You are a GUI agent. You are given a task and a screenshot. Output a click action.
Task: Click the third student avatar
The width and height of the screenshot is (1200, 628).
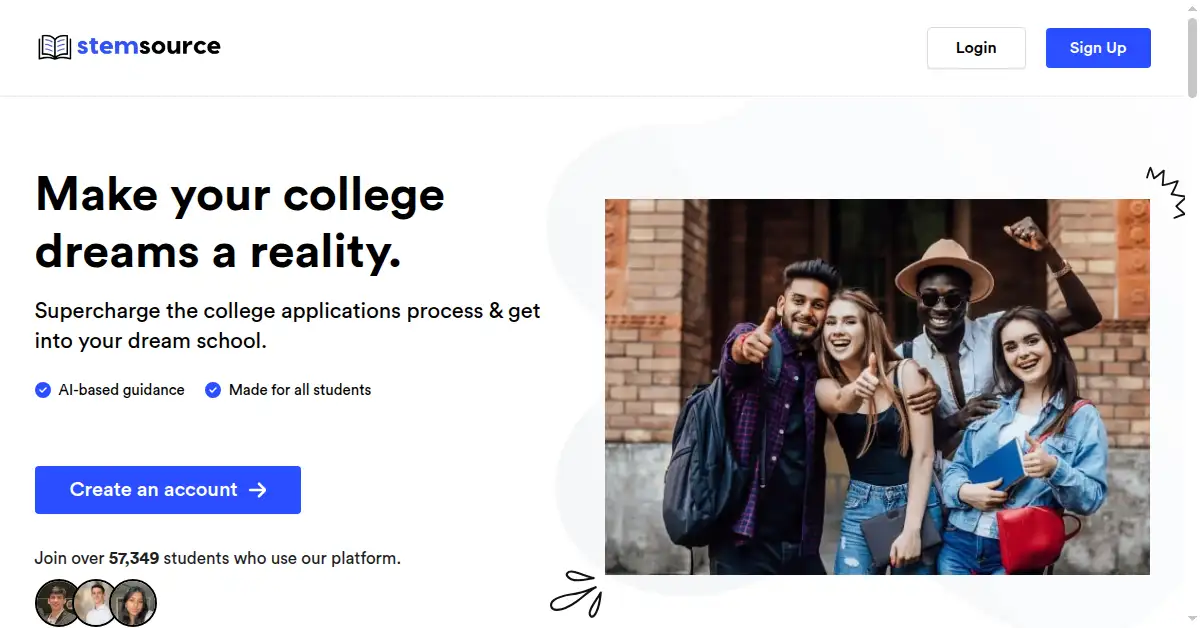click(133, 603)
